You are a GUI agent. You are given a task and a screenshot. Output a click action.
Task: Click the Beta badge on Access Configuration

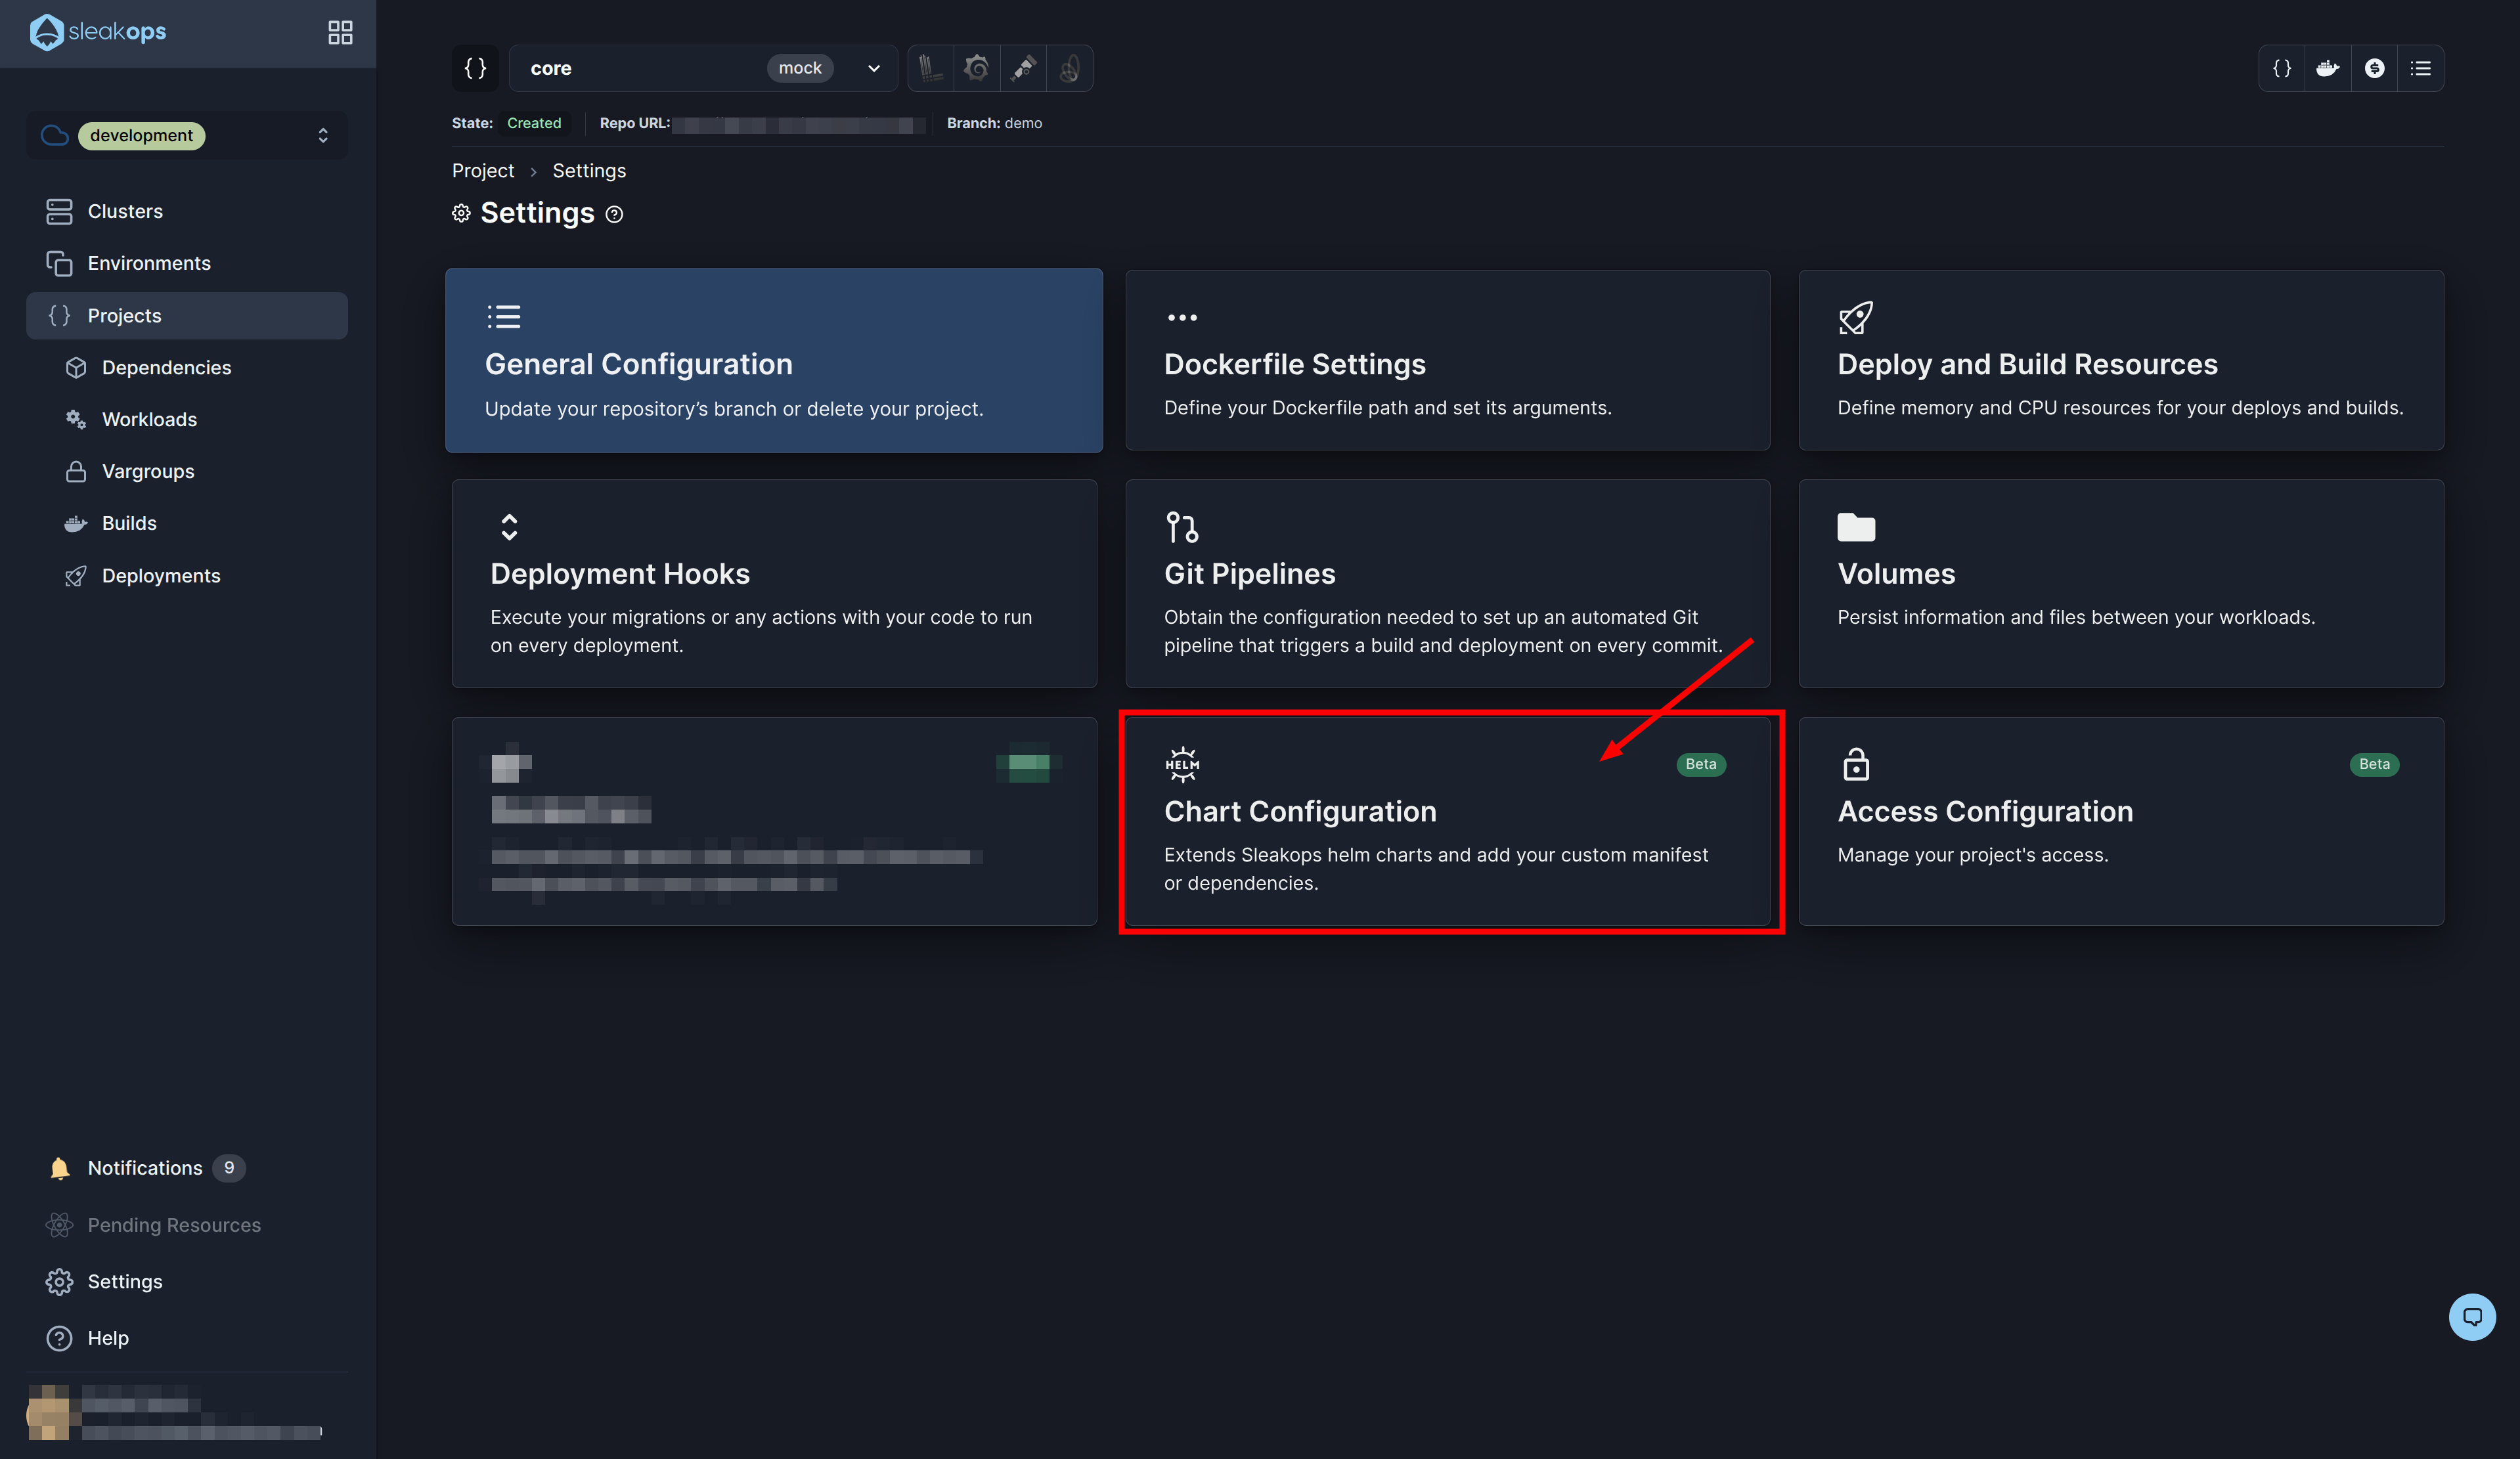click(2374, 764)
